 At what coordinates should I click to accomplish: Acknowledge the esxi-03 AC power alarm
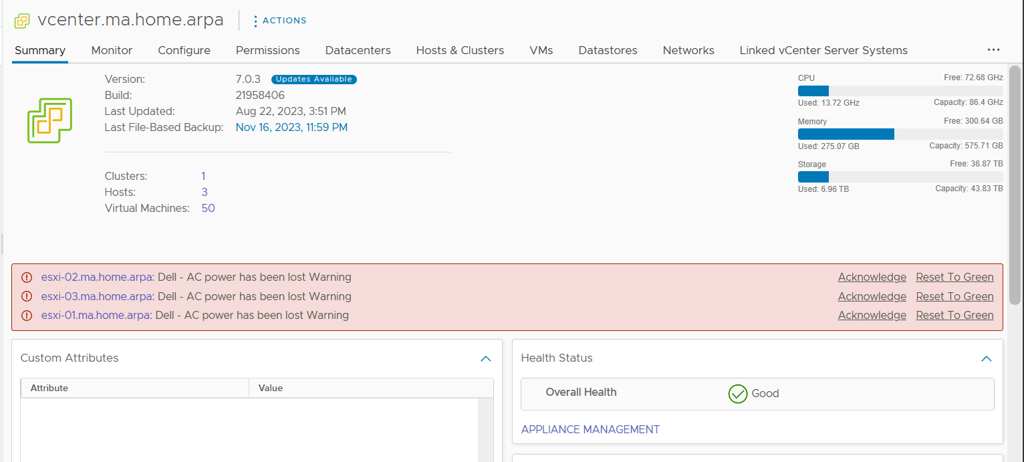(x=872, y=296)
